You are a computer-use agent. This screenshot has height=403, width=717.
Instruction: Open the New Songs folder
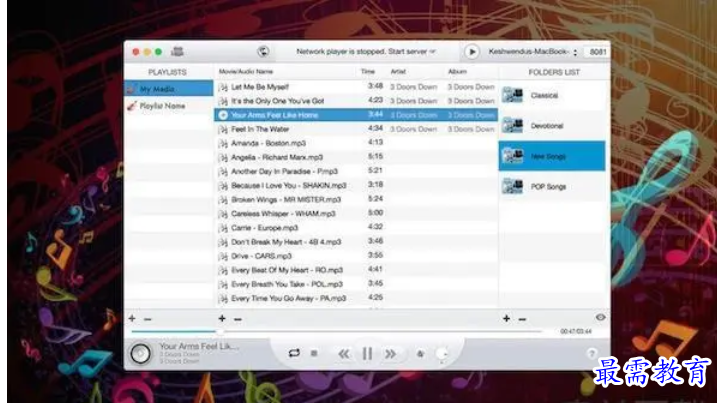pos(552,156)
